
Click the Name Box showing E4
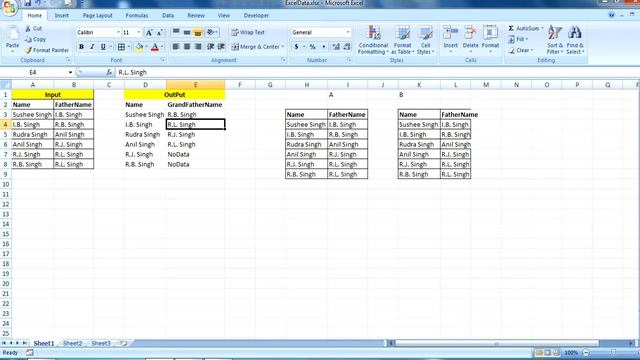[33, 72]
